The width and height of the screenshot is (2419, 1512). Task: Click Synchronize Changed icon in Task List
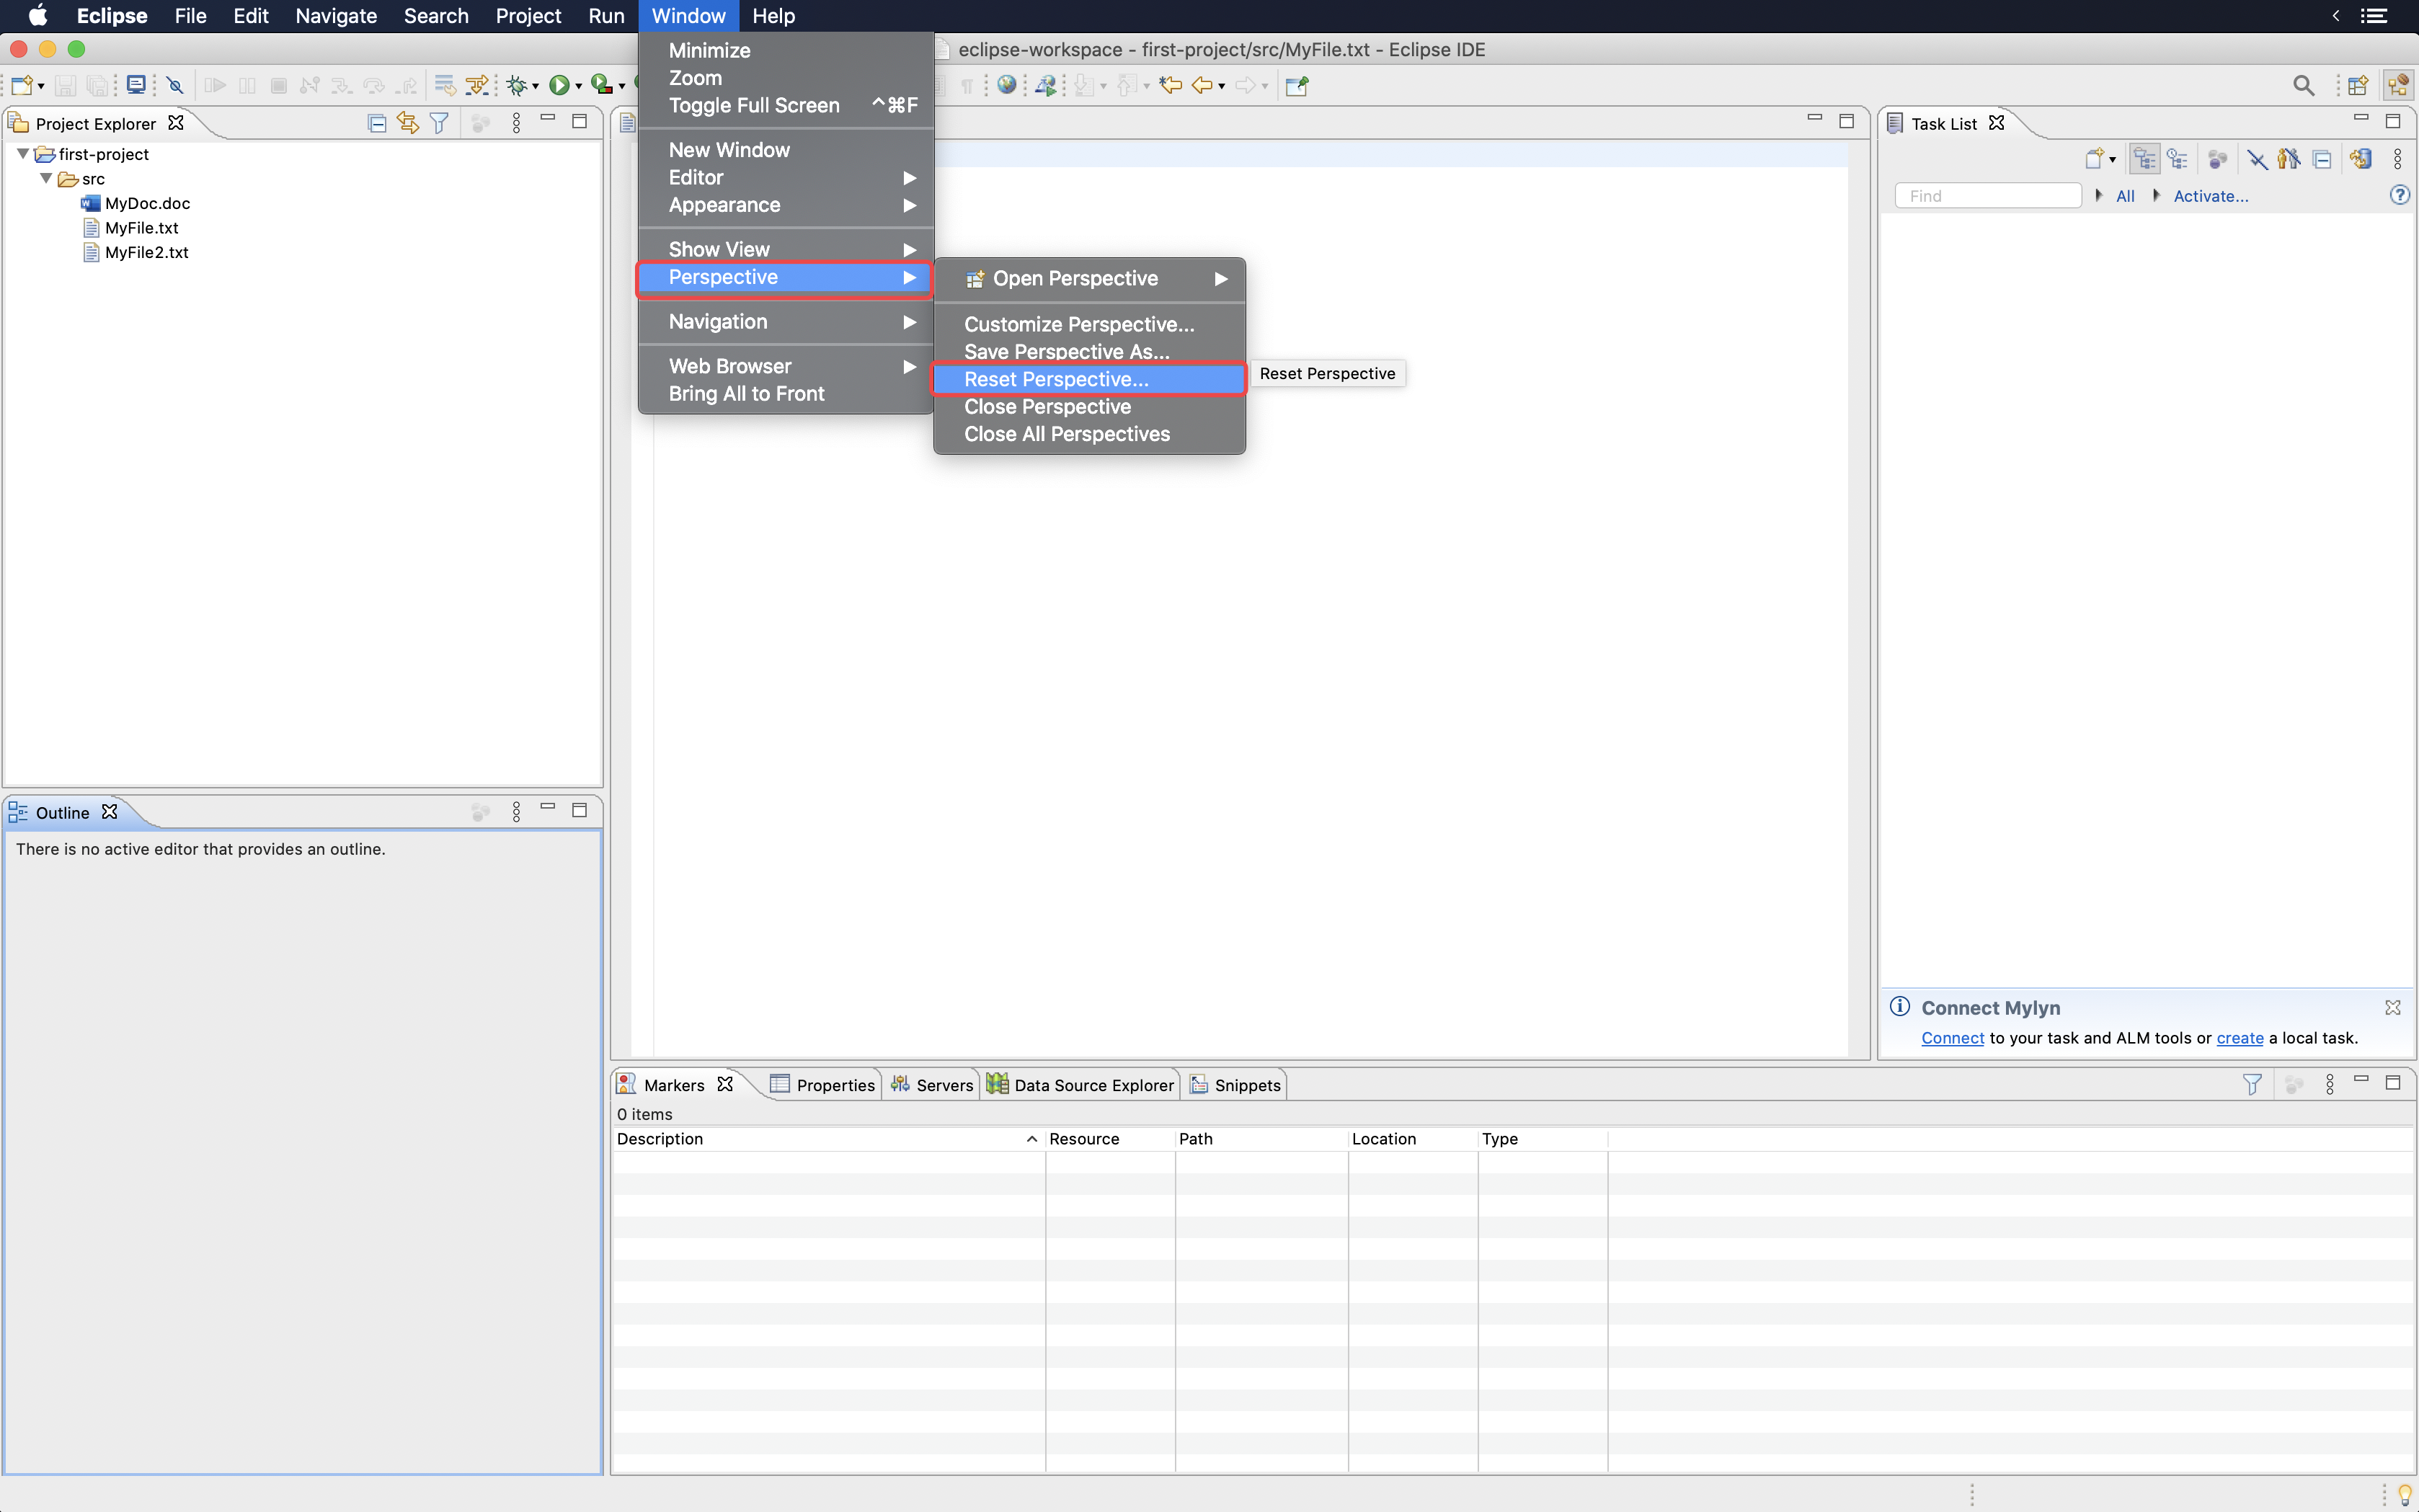(2361, 159)
